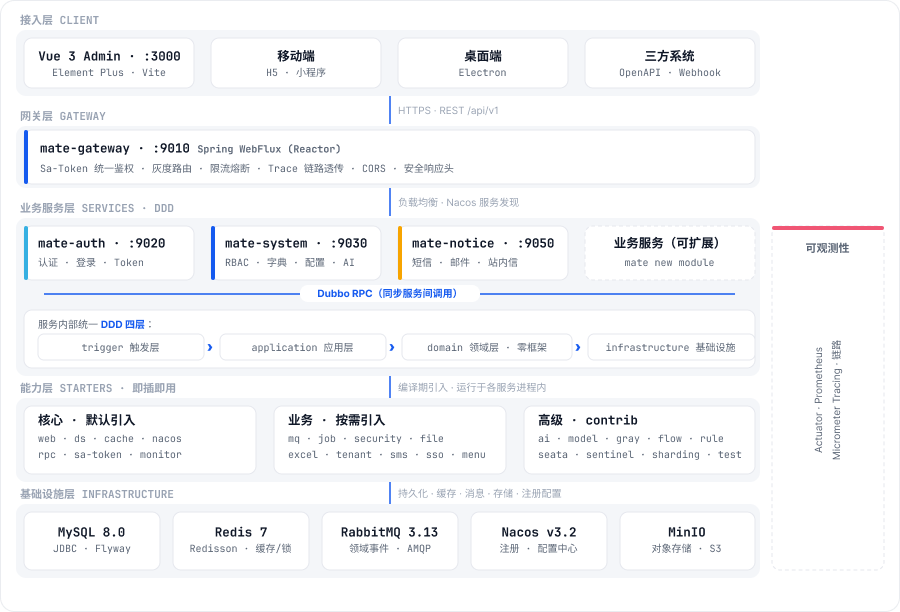Click the 网关层 GATEWAY section heading

(x=63, y=116)
